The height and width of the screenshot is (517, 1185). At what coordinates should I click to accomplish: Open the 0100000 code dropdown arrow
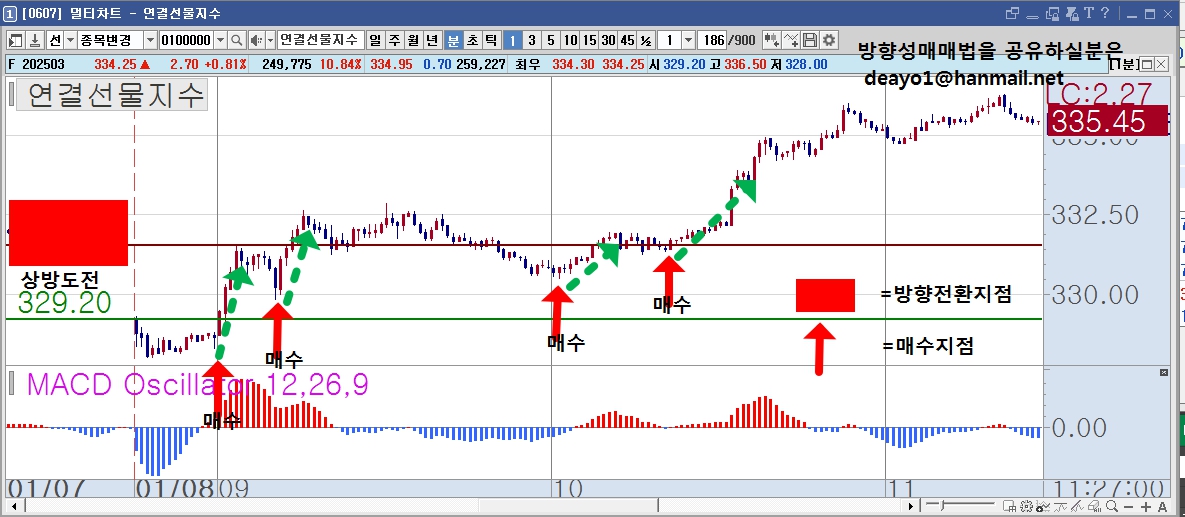(221, 40)
